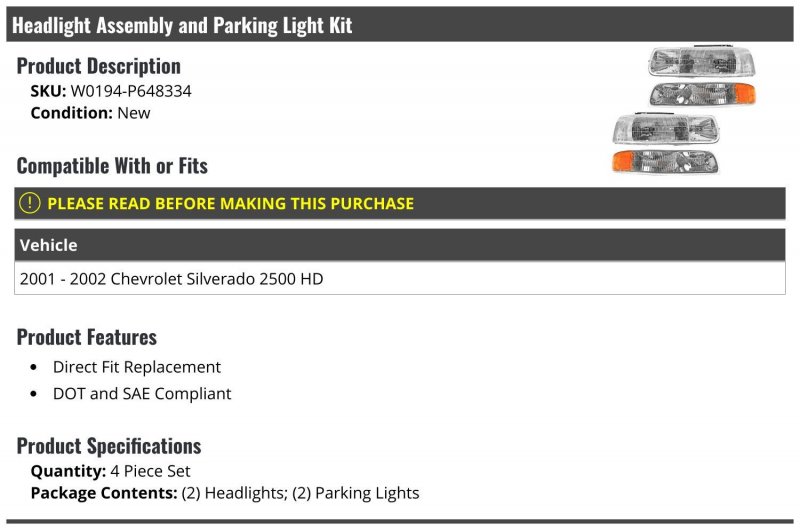This screenshot has height=530, width=800.
Task: Click the yellow exclamation warning icon
Action: click(30, 203)
